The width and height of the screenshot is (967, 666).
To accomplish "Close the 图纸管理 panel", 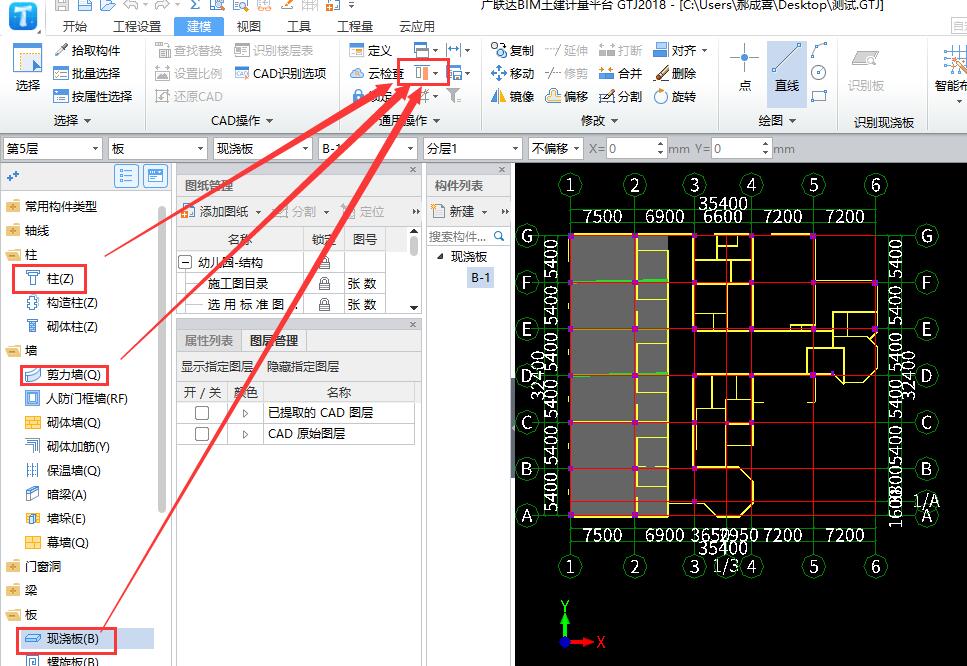I will point(413,170).
